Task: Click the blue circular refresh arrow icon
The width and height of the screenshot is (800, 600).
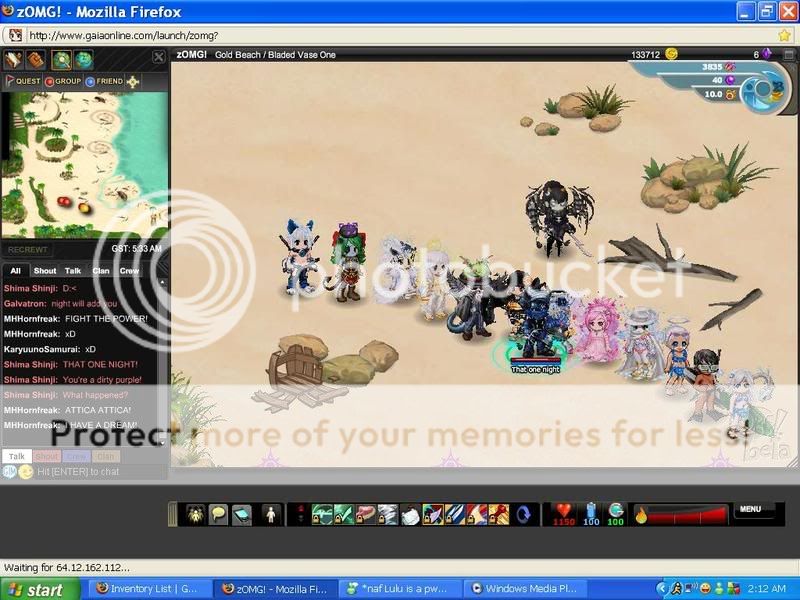Action: [523, 514]
